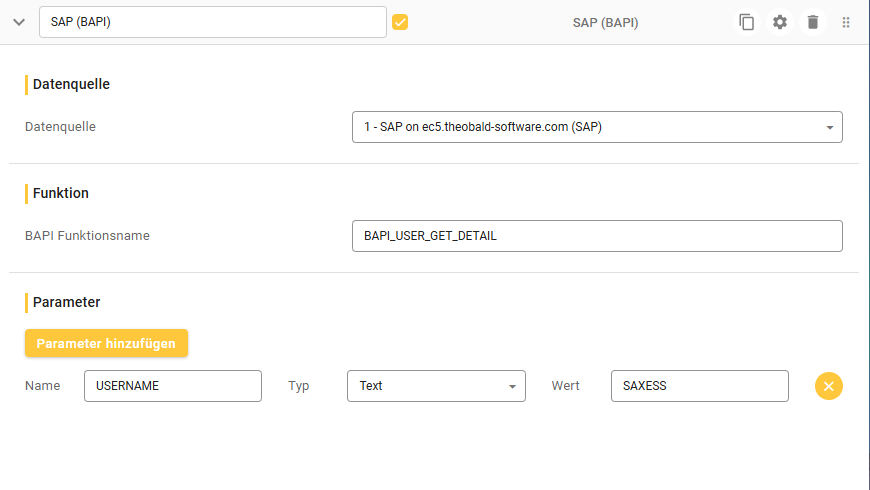Click the drag handle dots icon
This screenshot has width=870, height=490.
coord(846,22)
